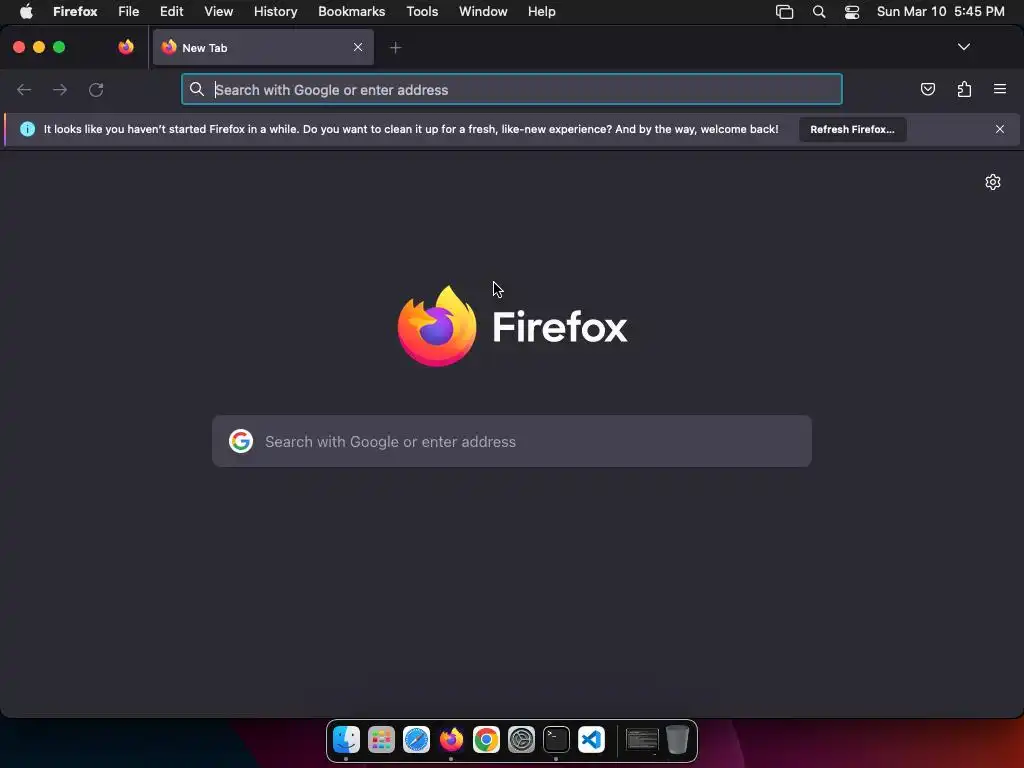Open the Extensions puzzle icon

click(x=964, y=89)
